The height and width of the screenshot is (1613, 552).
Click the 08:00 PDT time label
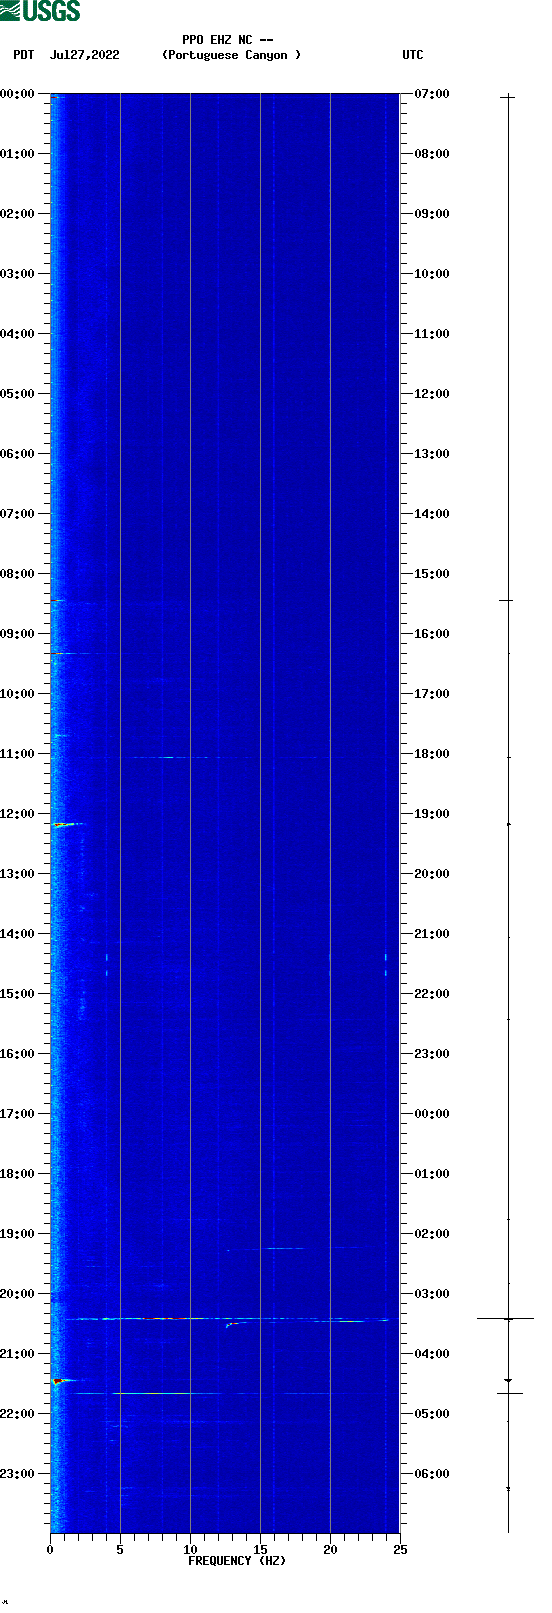click(x=17, y=574)
